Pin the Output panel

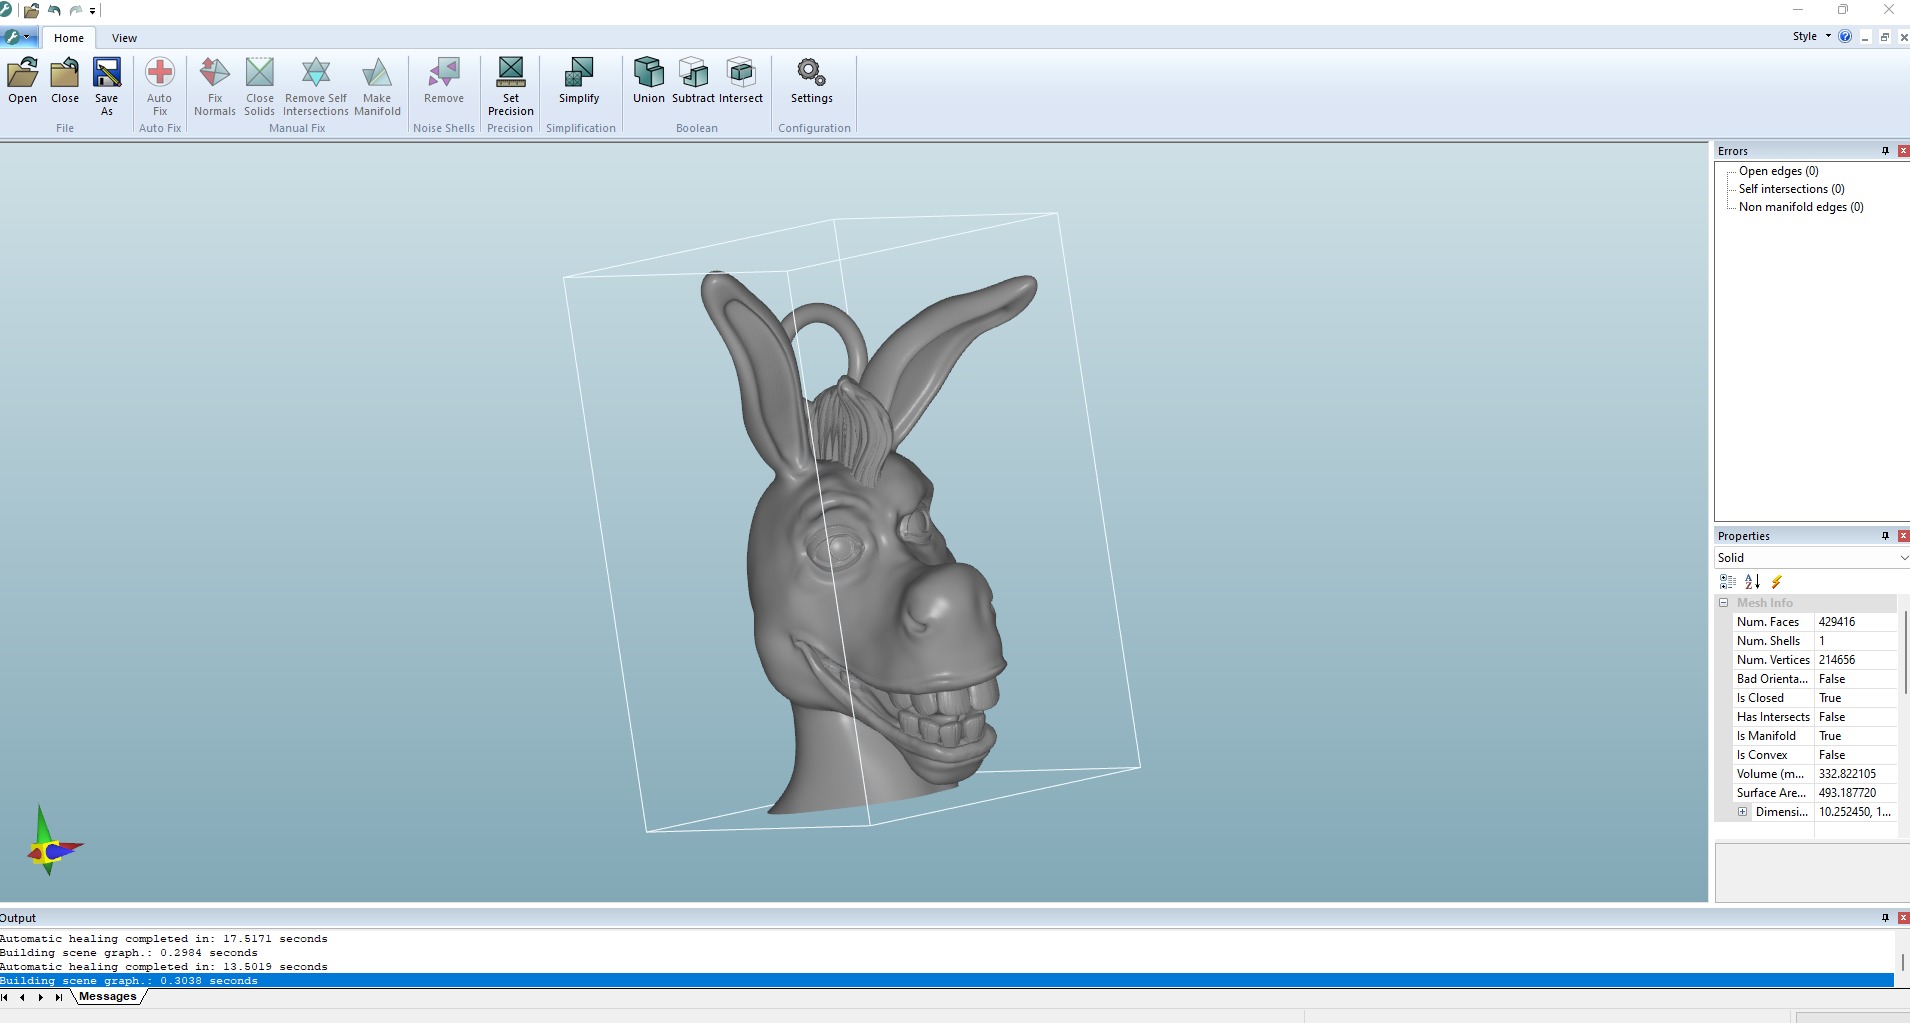pyautogui.click(x=1885, y=918)
